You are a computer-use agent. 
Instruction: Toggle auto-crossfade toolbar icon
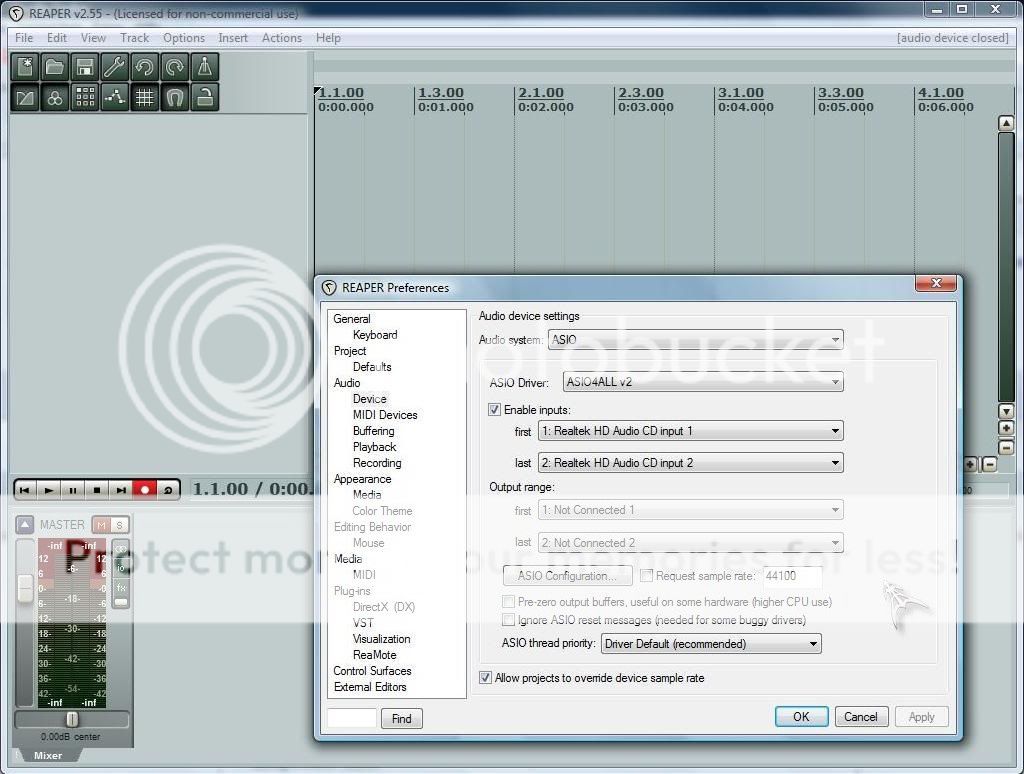(x=25, y=97)
